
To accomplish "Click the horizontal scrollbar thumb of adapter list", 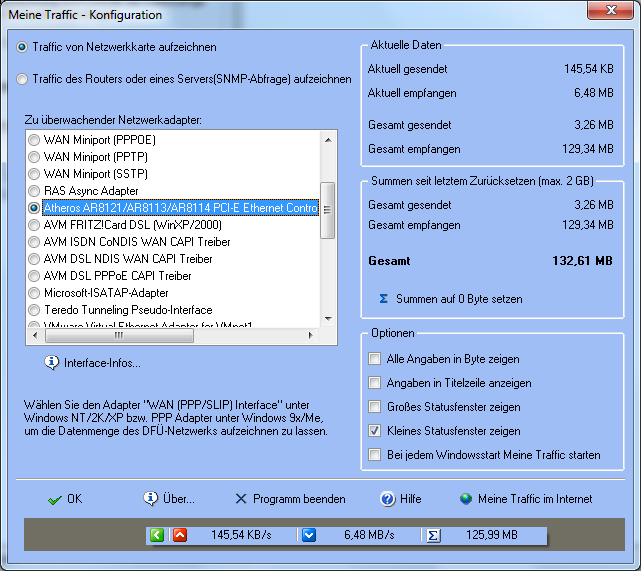I will click(119, 336).
